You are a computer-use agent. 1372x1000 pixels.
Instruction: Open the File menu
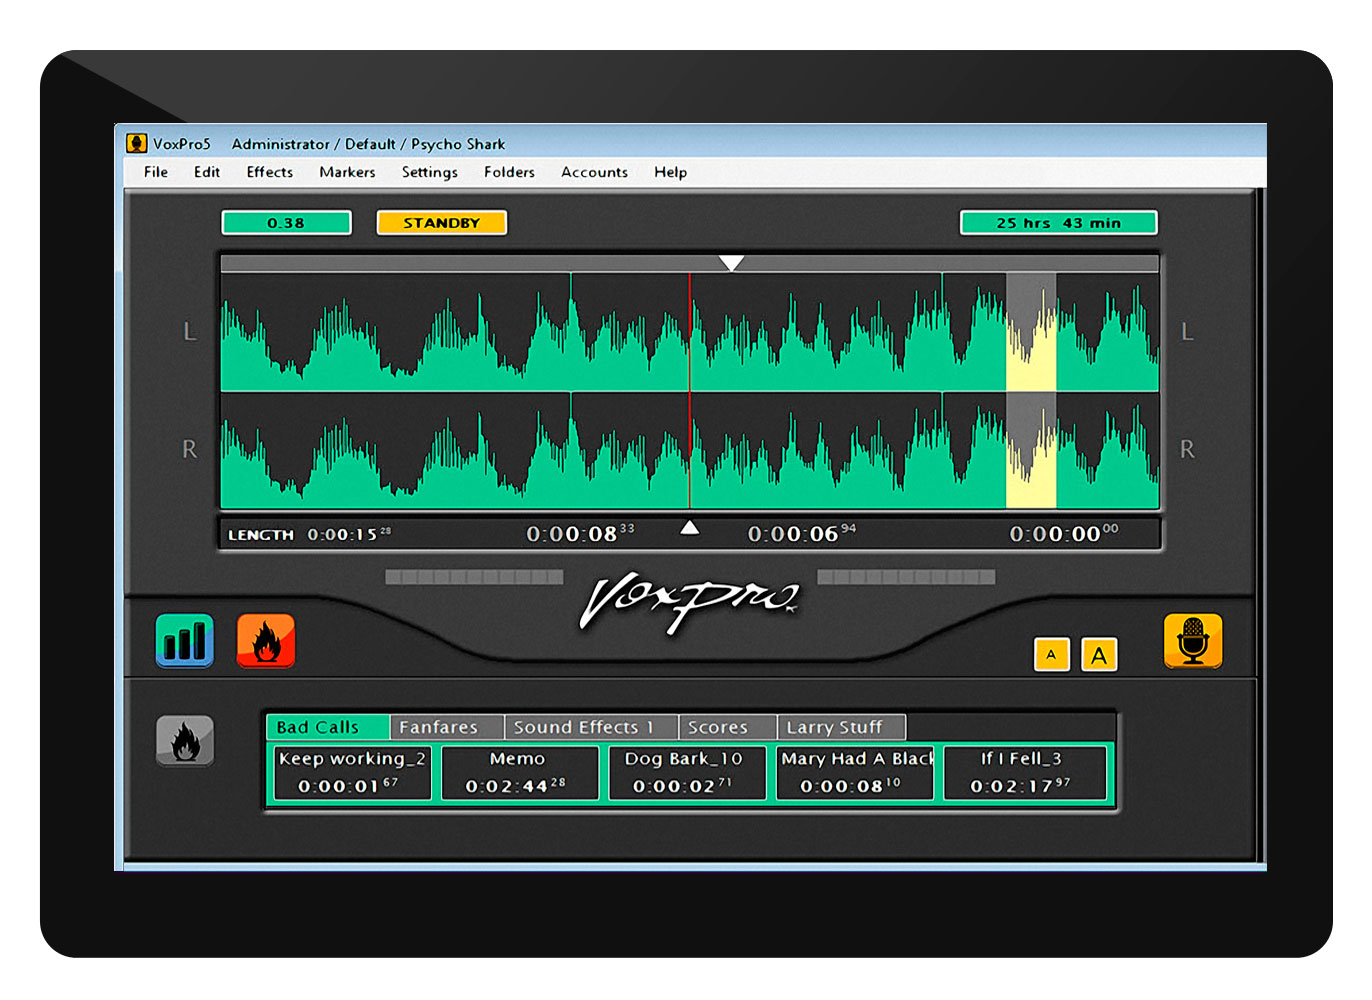156,172
